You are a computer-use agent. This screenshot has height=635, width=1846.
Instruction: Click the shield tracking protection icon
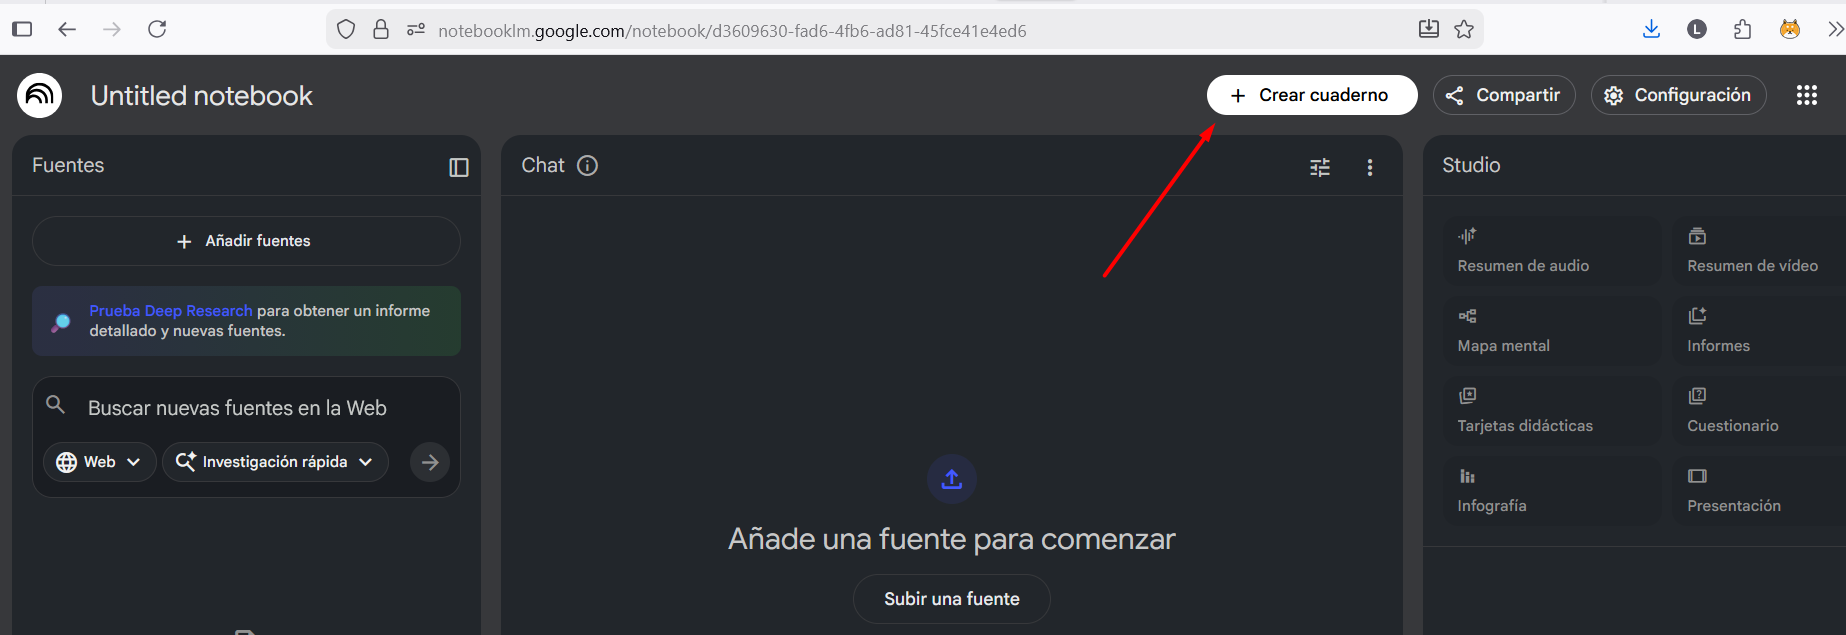click(x=346, y=29)
